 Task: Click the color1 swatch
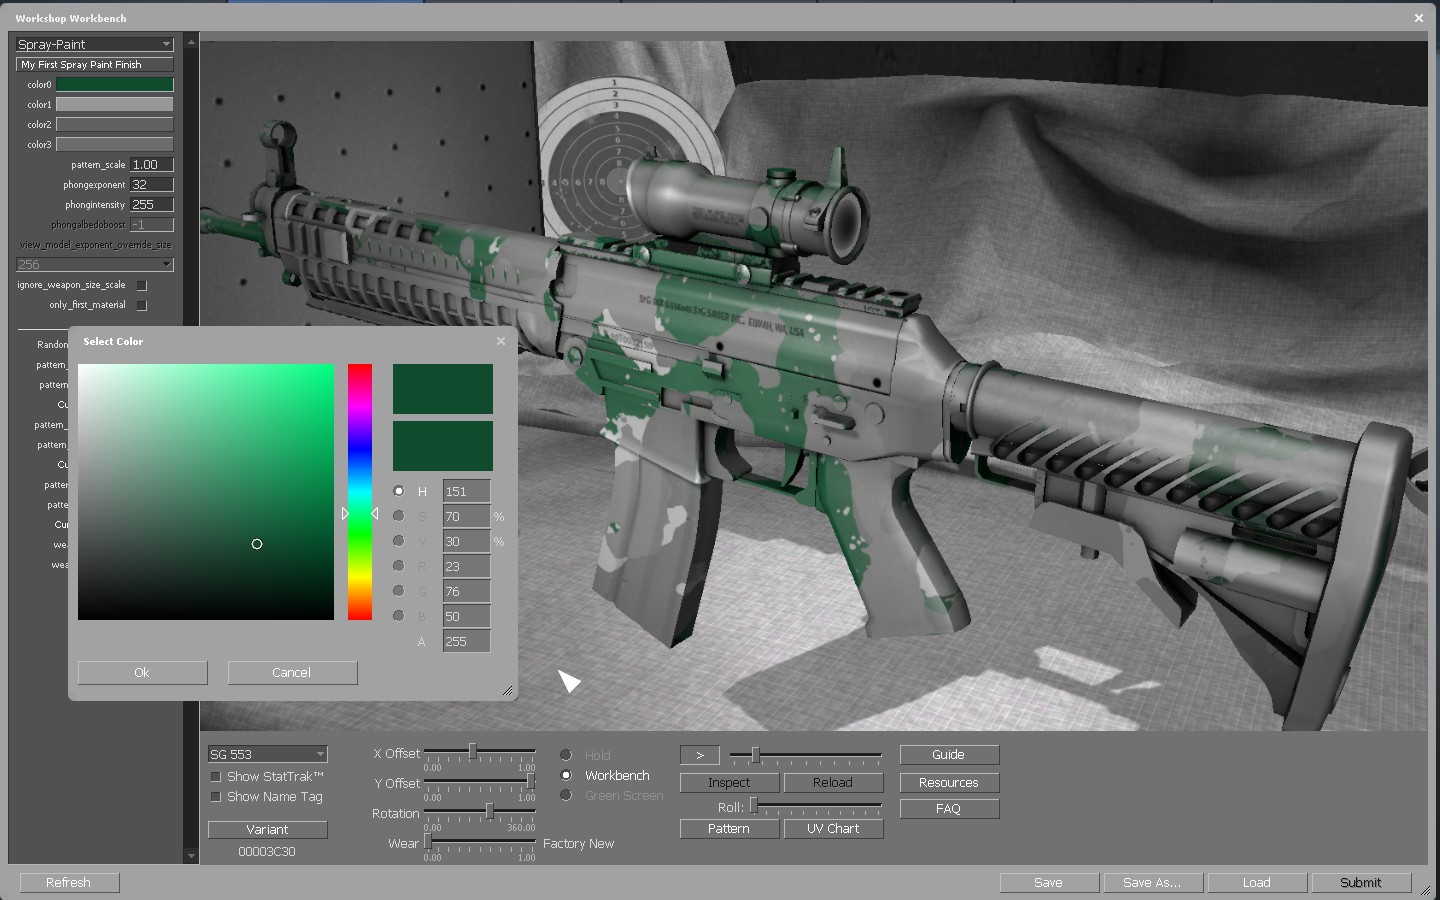115,105
